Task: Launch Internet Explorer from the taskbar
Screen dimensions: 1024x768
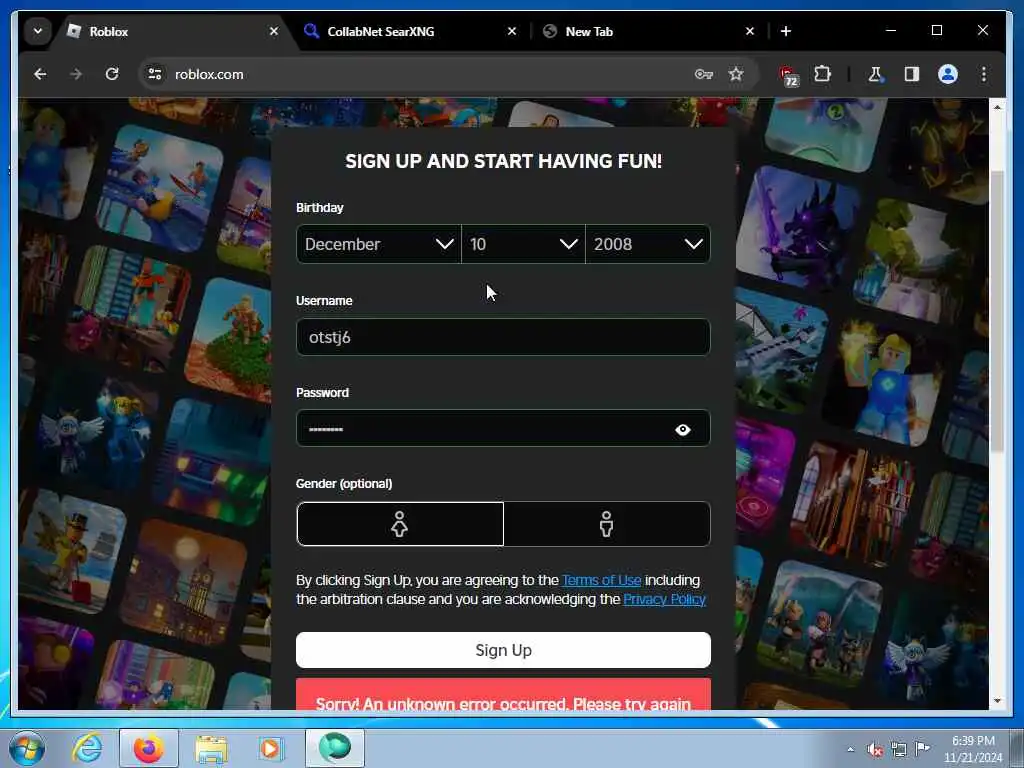Action: (87, 748)
